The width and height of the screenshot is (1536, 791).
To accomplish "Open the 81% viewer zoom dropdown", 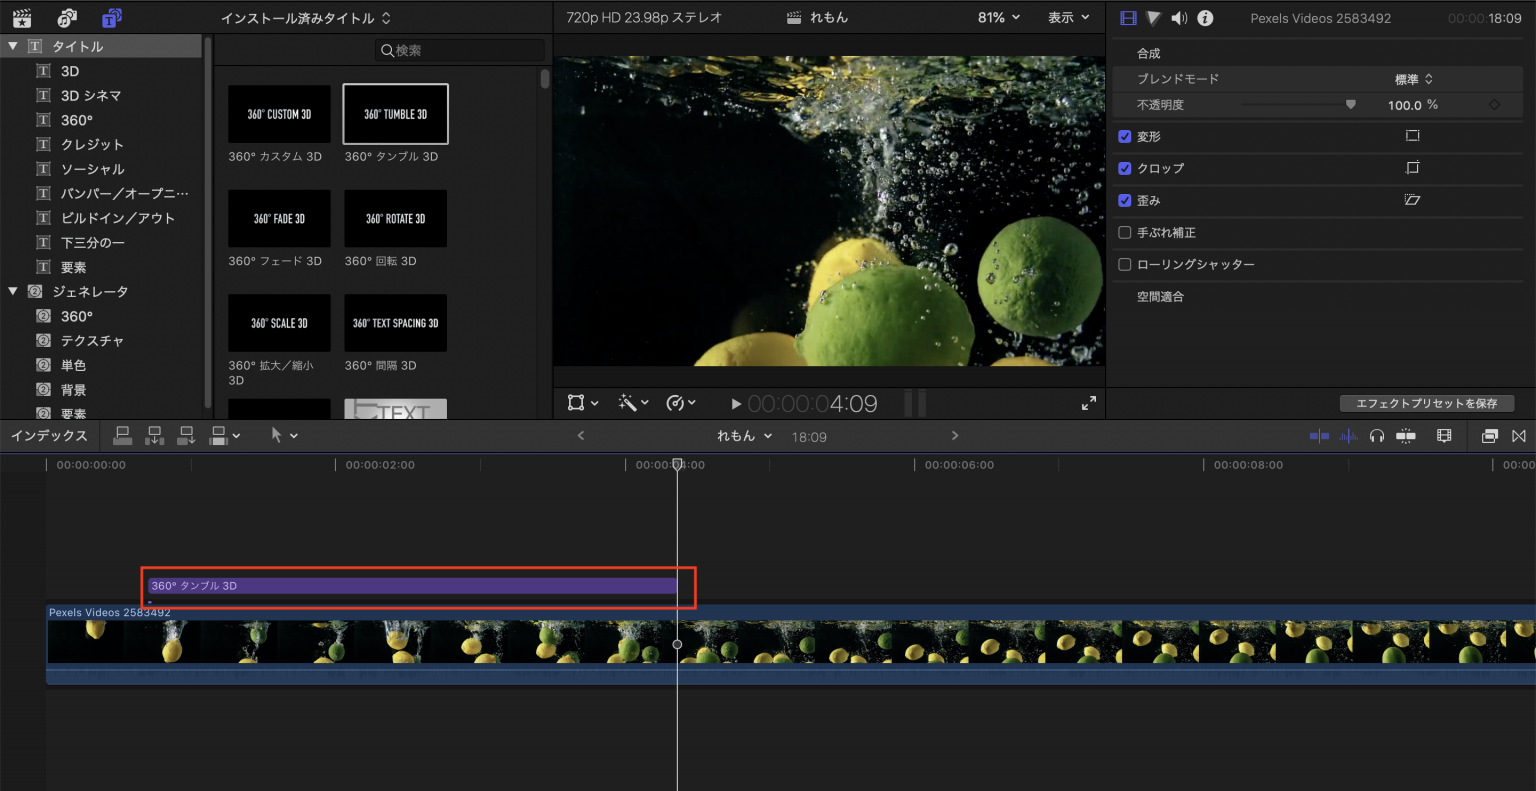I will pos(998,17).
